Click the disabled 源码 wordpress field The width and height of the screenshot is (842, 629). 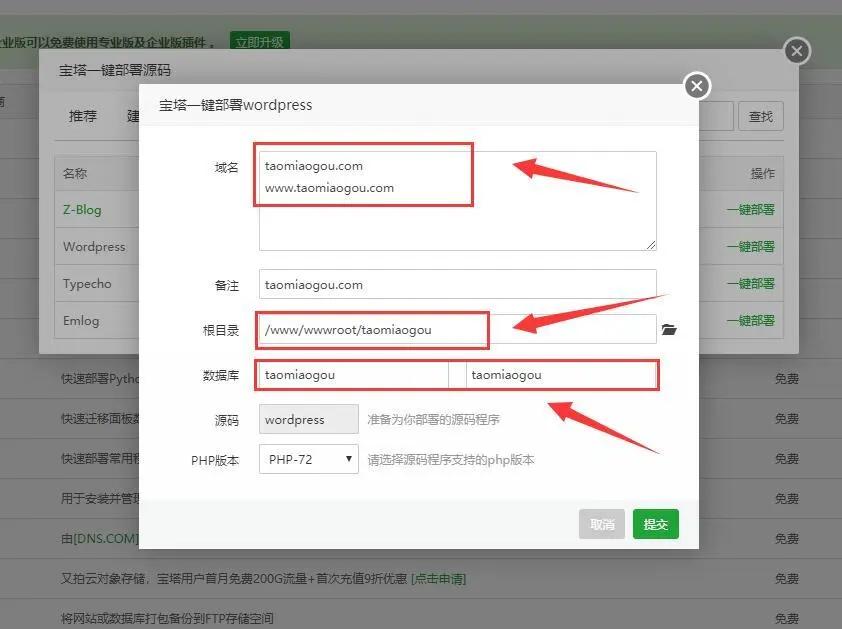tap(309, 419)
